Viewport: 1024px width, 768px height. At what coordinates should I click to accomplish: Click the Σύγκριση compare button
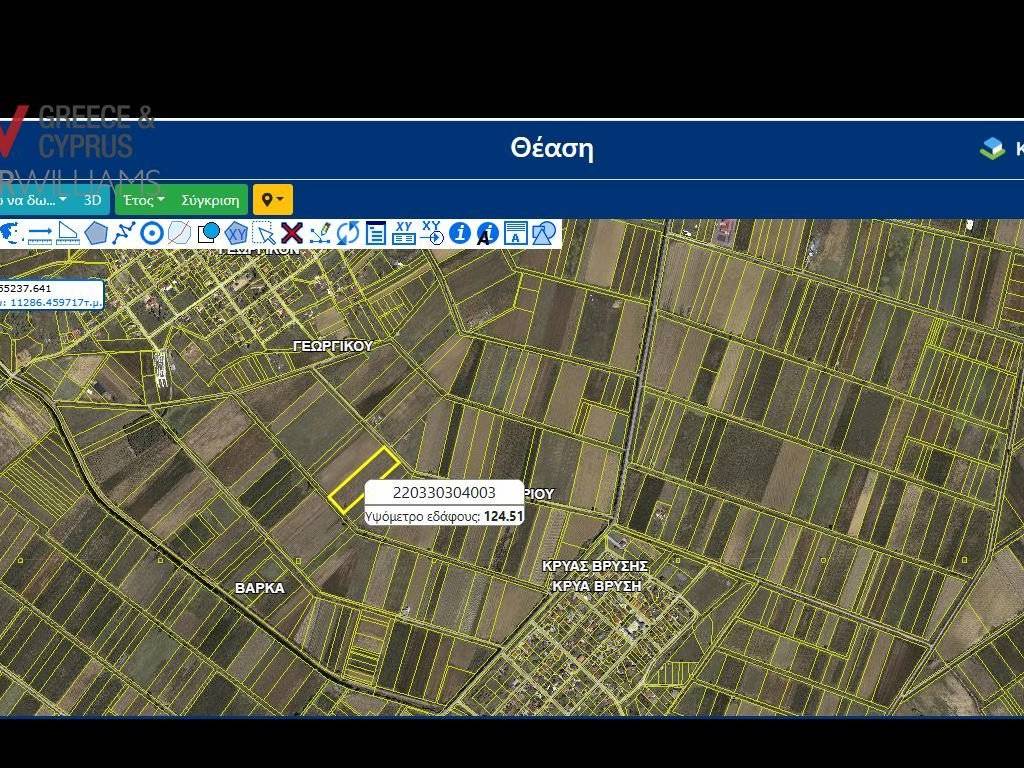[x=211, y=200]
